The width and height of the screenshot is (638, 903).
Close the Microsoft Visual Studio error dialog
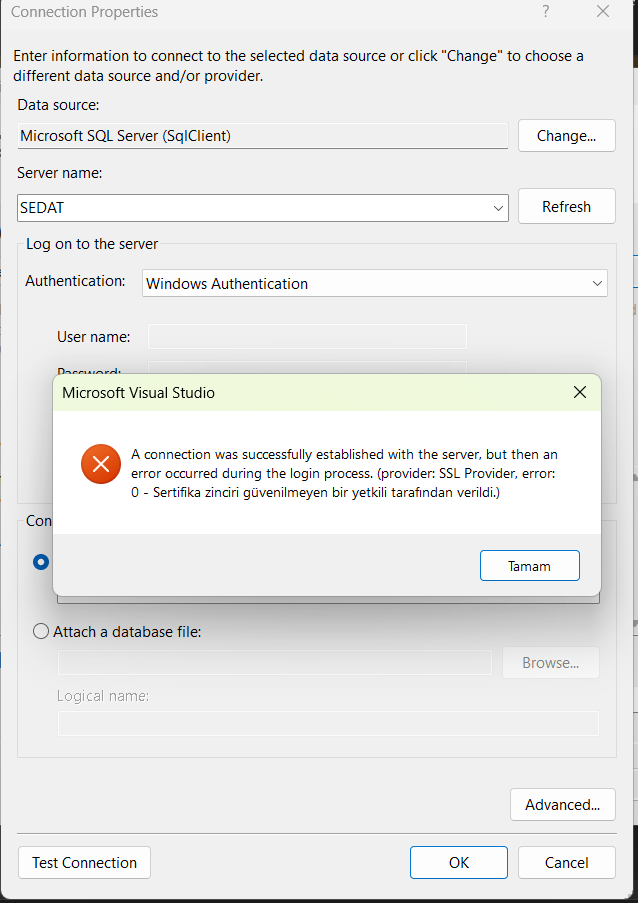580,393
